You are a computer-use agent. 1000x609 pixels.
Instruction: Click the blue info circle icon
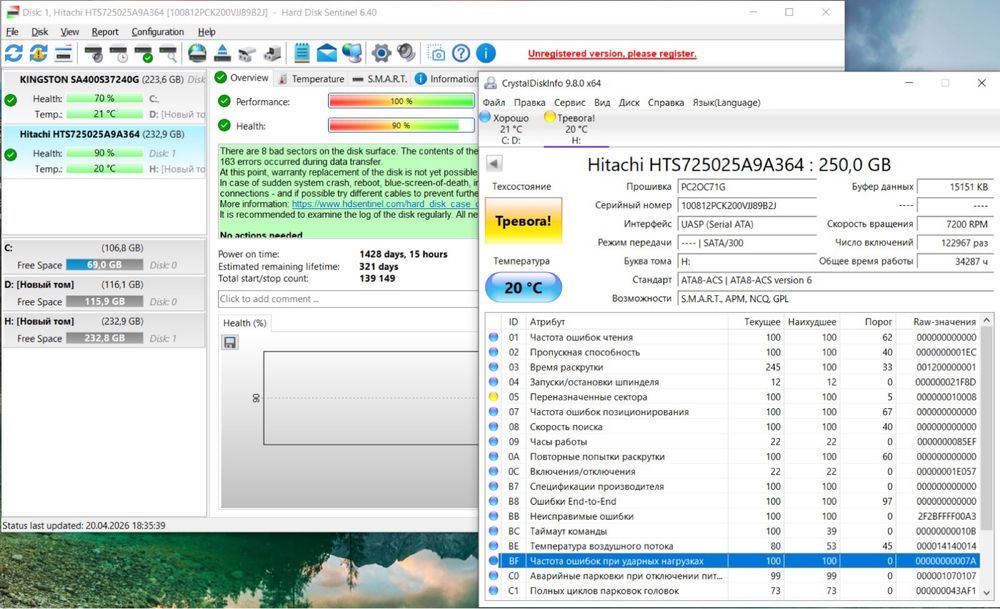tap(486, 54)
